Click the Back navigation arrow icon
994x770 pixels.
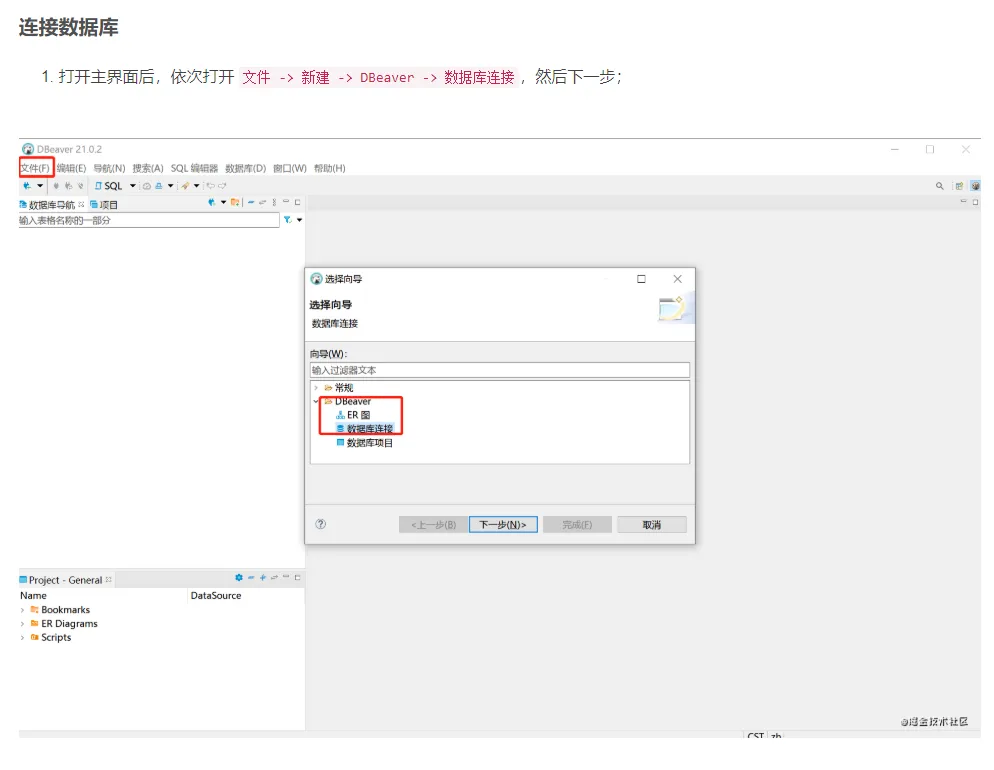(x=210, y=186)
